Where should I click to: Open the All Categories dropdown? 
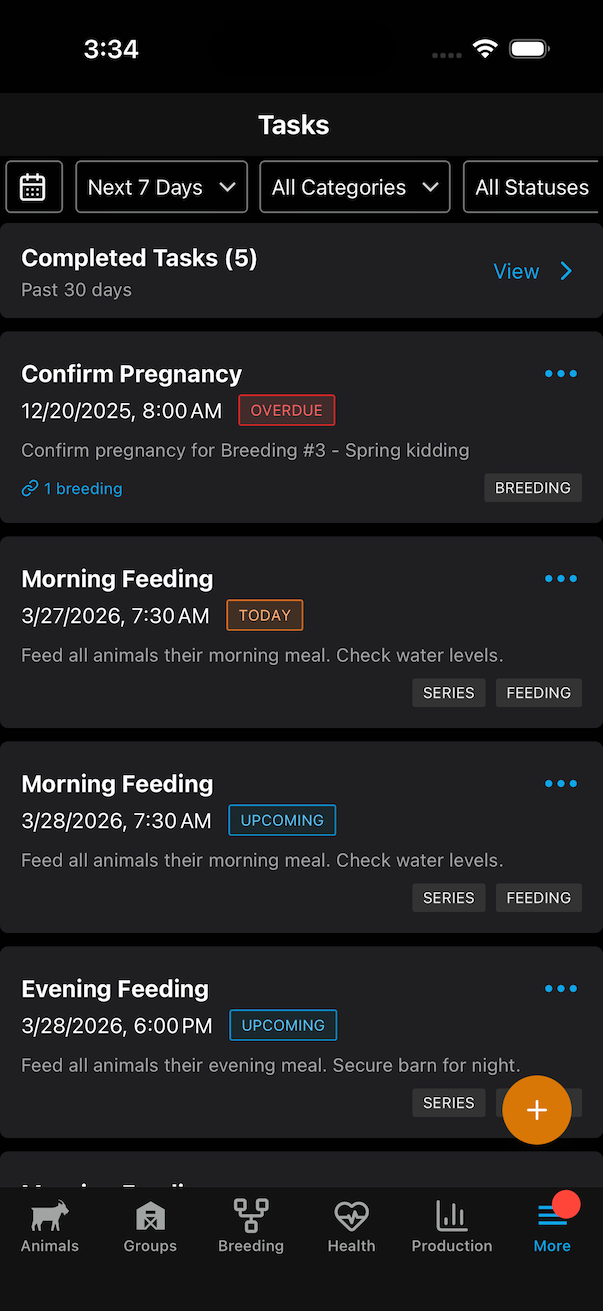(354, 186)
